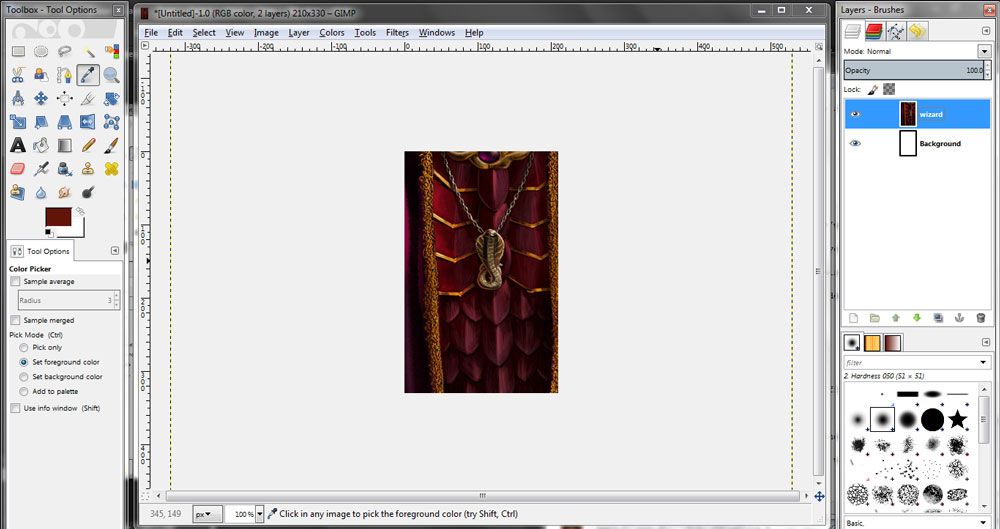Choose the Pick only radio option
Image resolution: width=1000 pixels, height=529 pixels.
coord(24,348)
